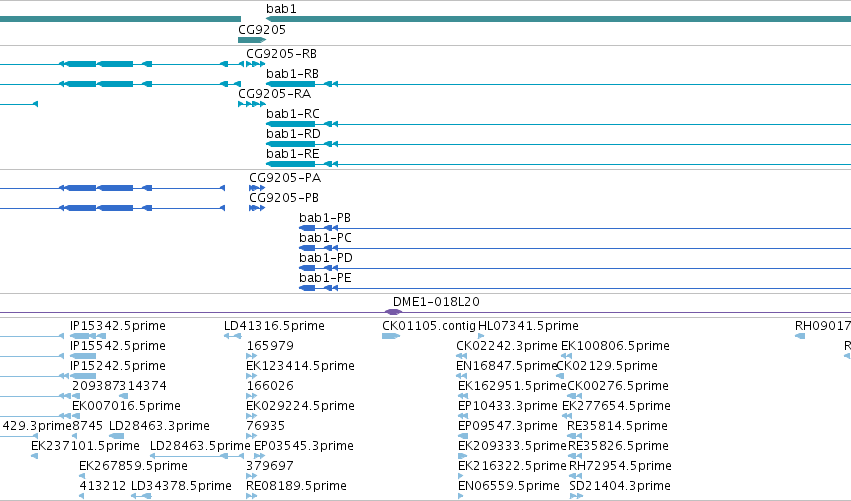Click the EK100806.5prime EST
Image resolution: width=851 pixels, height=501 pixels.
615,346
